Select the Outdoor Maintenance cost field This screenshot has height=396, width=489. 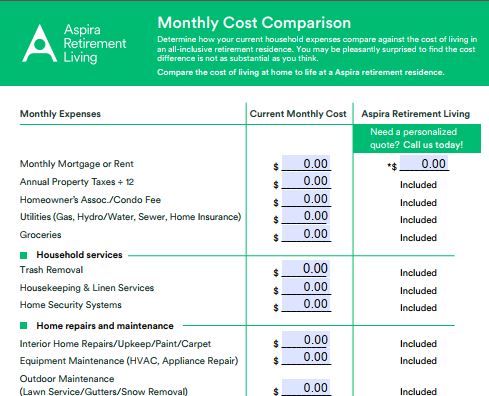(306, 388)
